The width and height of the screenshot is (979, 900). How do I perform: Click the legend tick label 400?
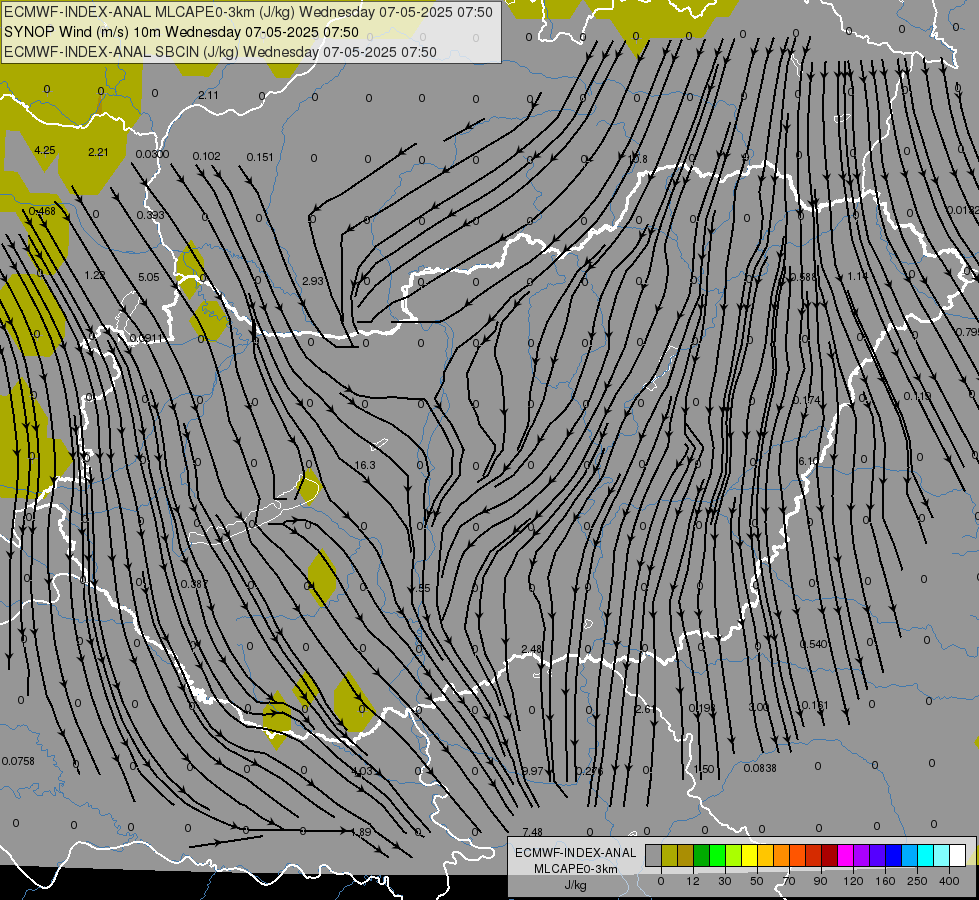(949, 881)
